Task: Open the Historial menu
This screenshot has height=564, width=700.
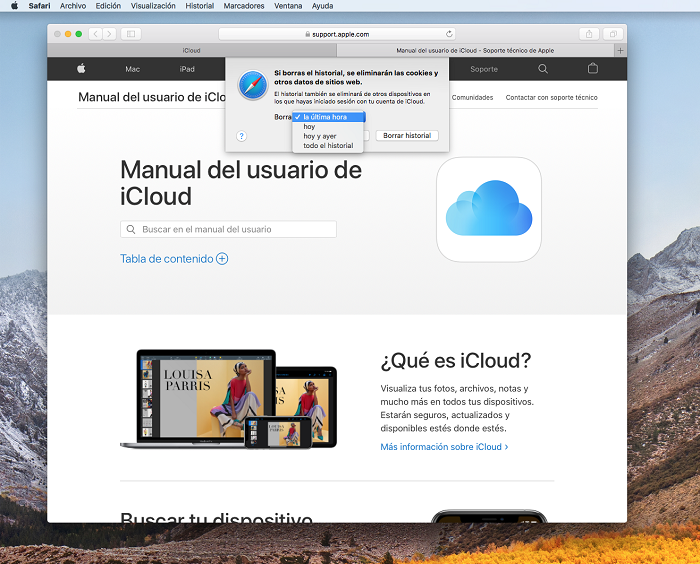Action: [x=200, y=6]
